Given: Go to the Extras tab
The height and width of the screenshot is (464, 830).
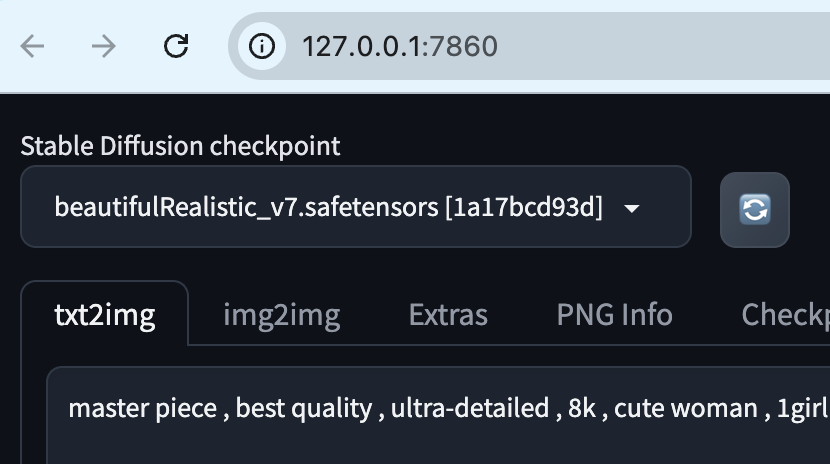Looking at the screenshot, I should (448, 315).
